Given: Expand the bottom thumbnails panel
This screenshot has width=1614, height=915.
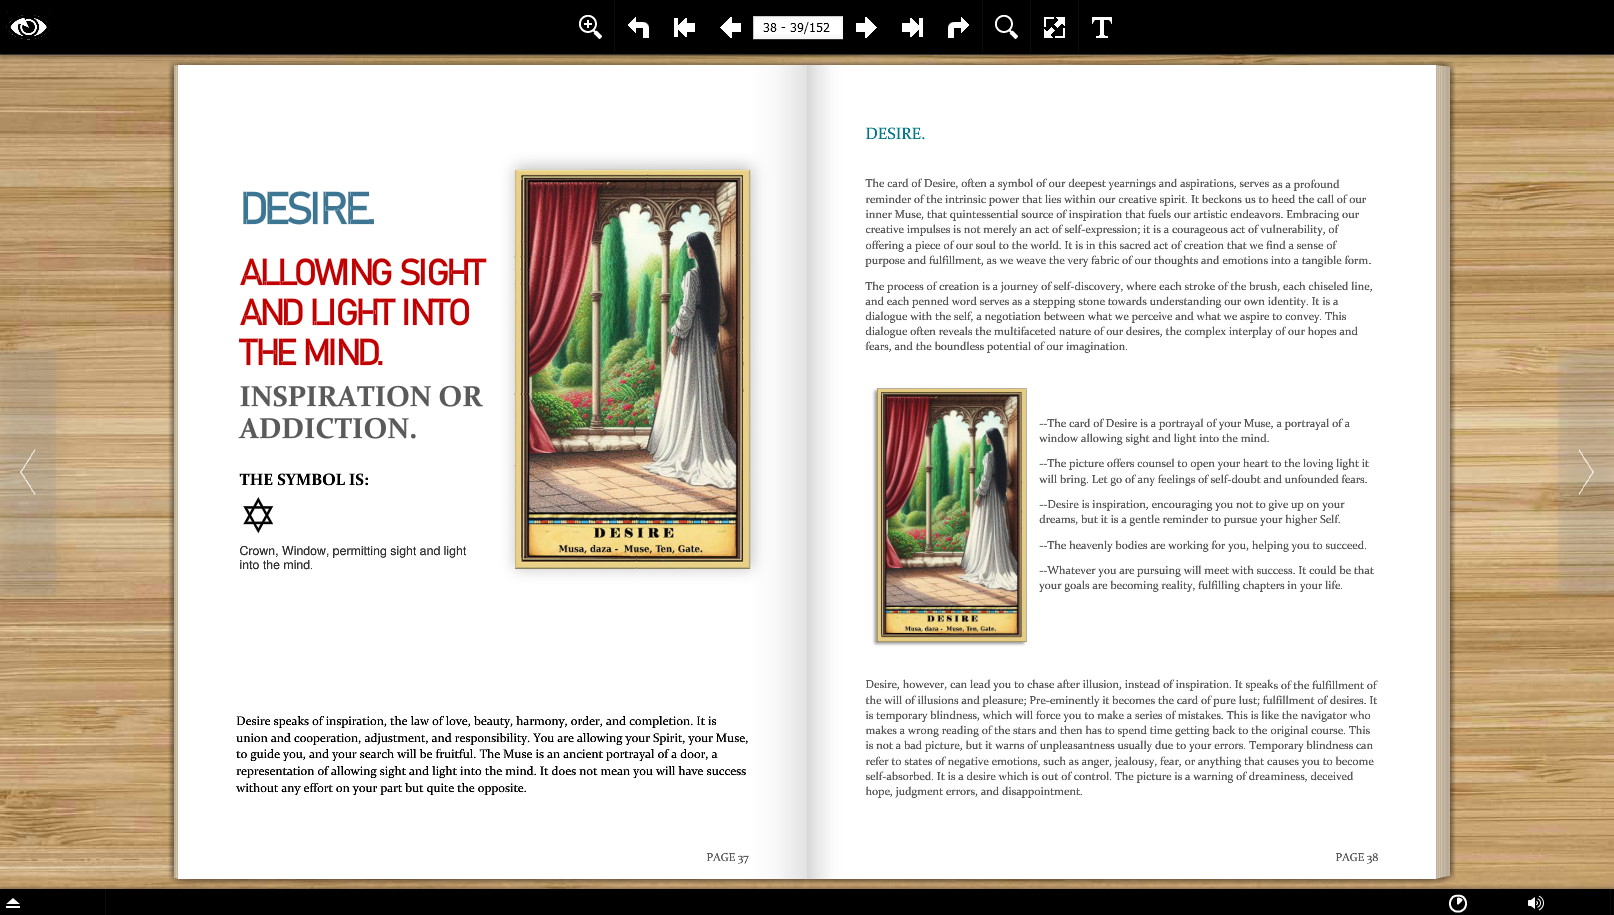Looking at the screenshot, I should [14, 903].
